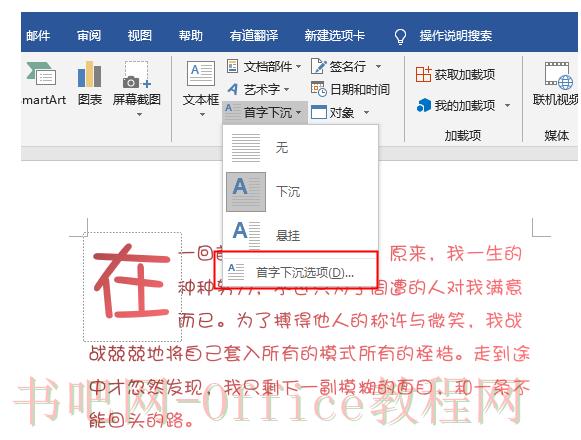
Task: Open 首字下沉选项(D)... dialog
Action: pos(296,272)
